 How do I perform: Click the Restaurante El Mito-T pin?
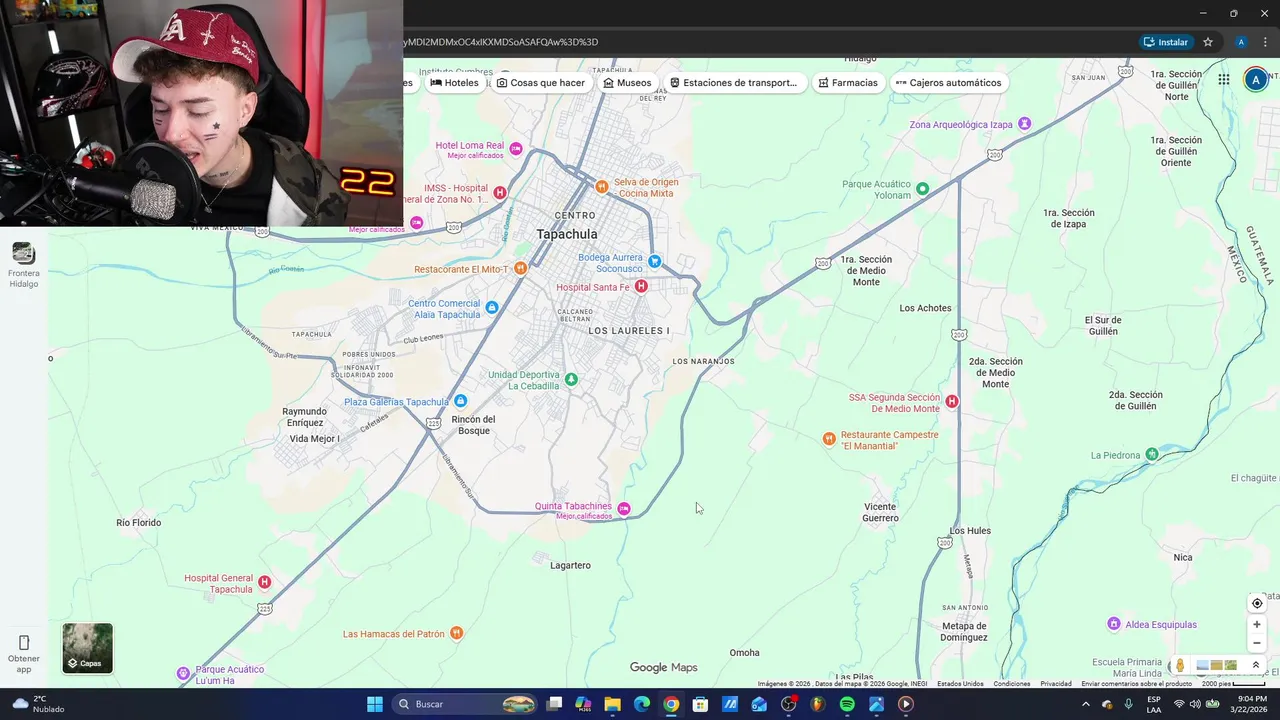[x=520, y=268]
